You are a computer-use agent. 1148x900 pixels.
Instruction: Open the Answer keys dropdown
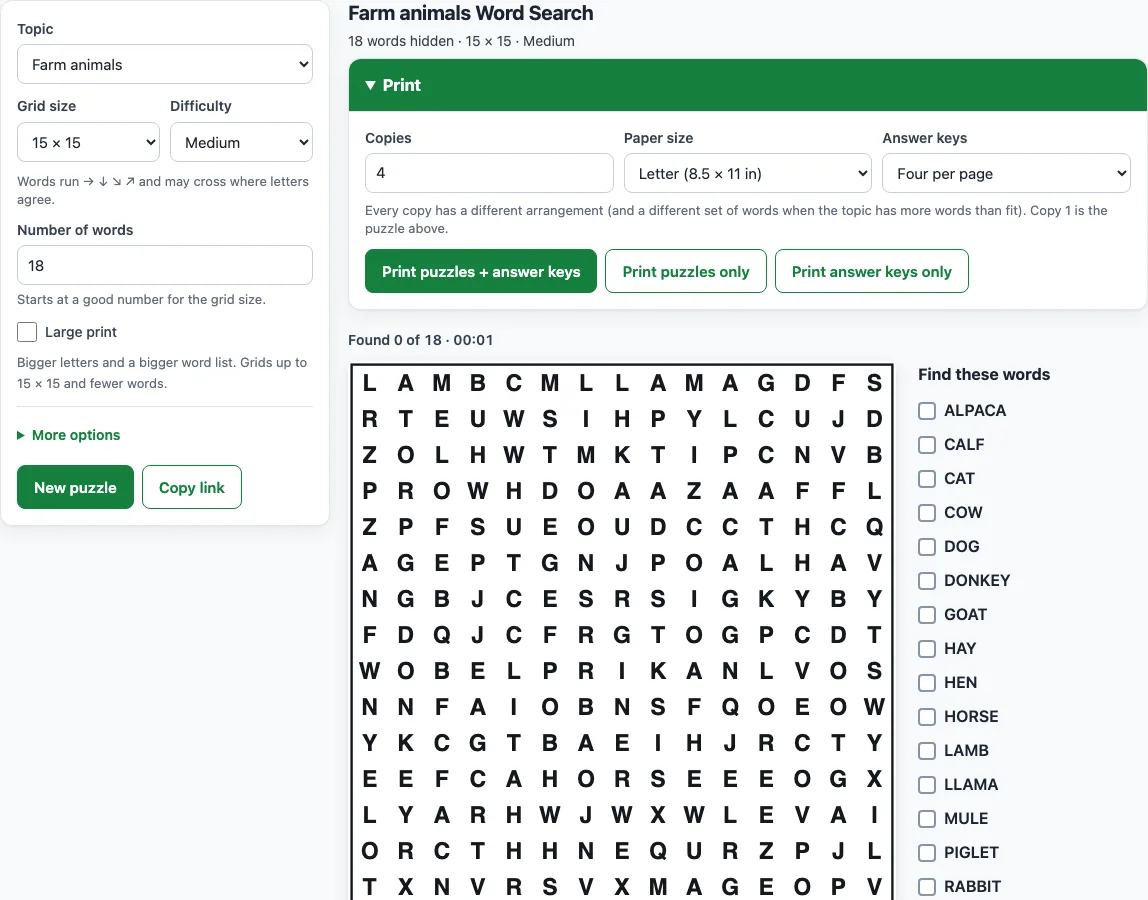click(1006, 173)
